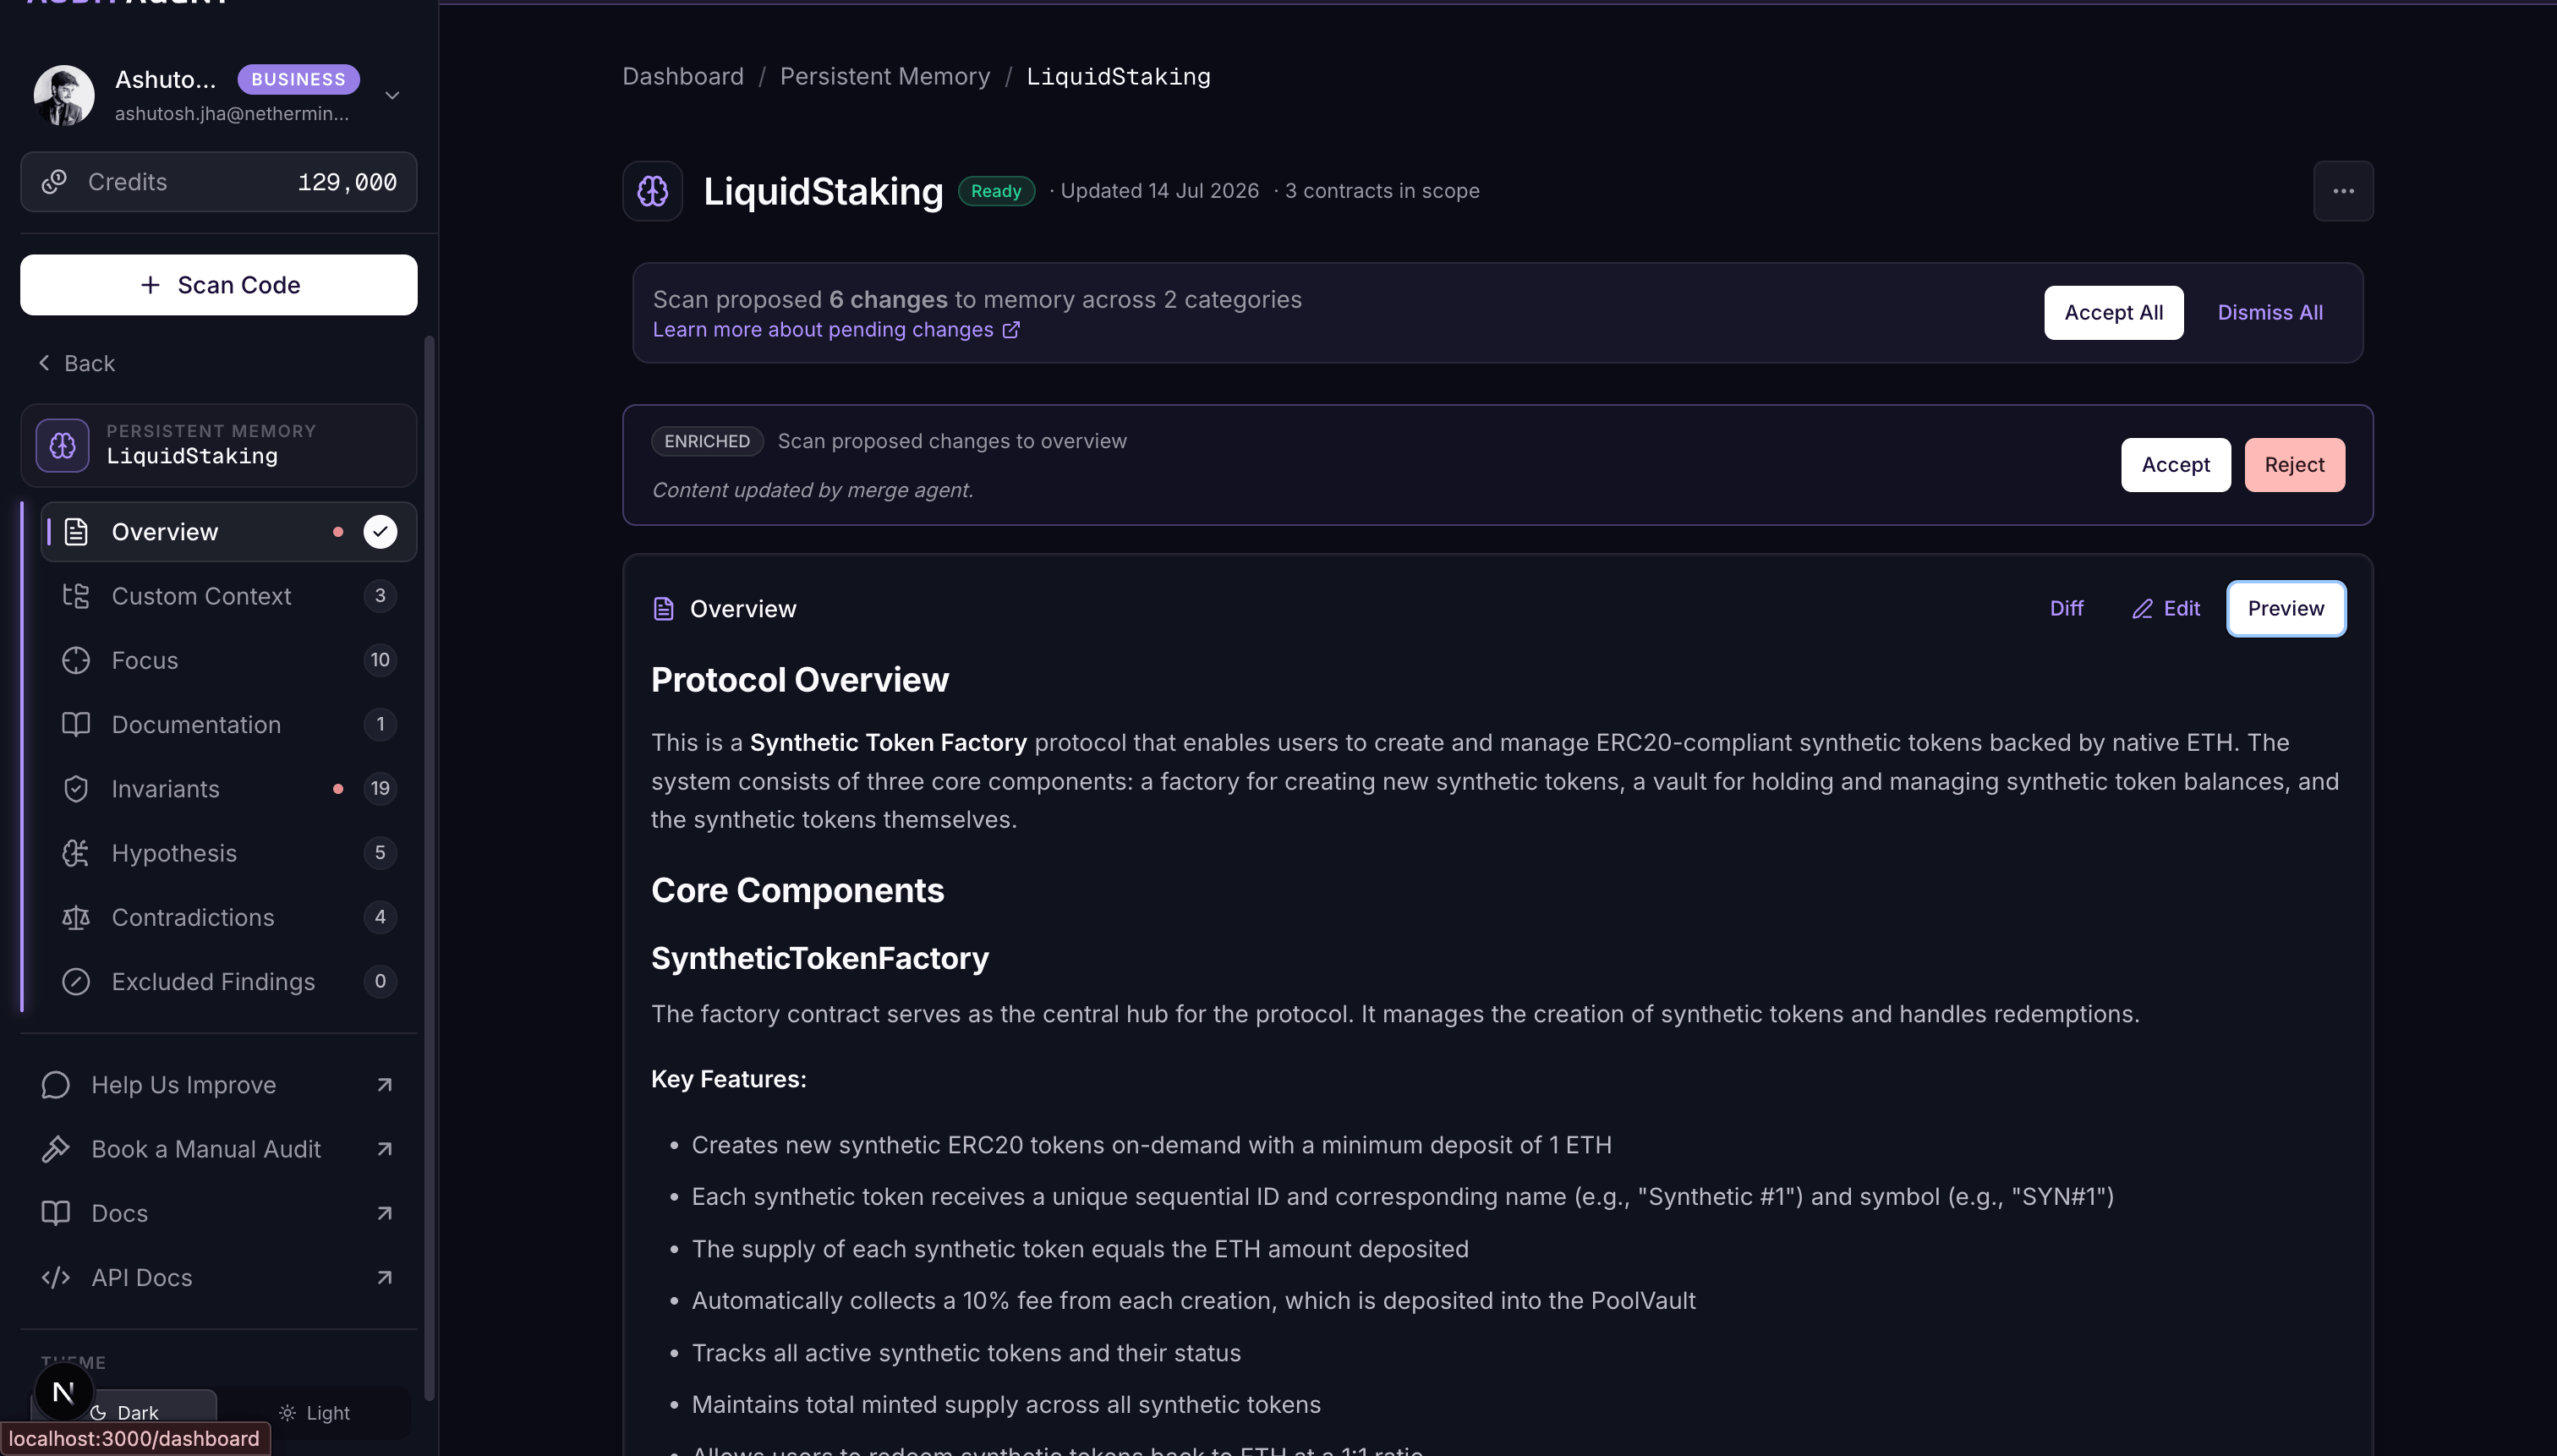2557x1456 pixels.
Task: Click the ENRICHED tag
Action: [x=707, y=441]
